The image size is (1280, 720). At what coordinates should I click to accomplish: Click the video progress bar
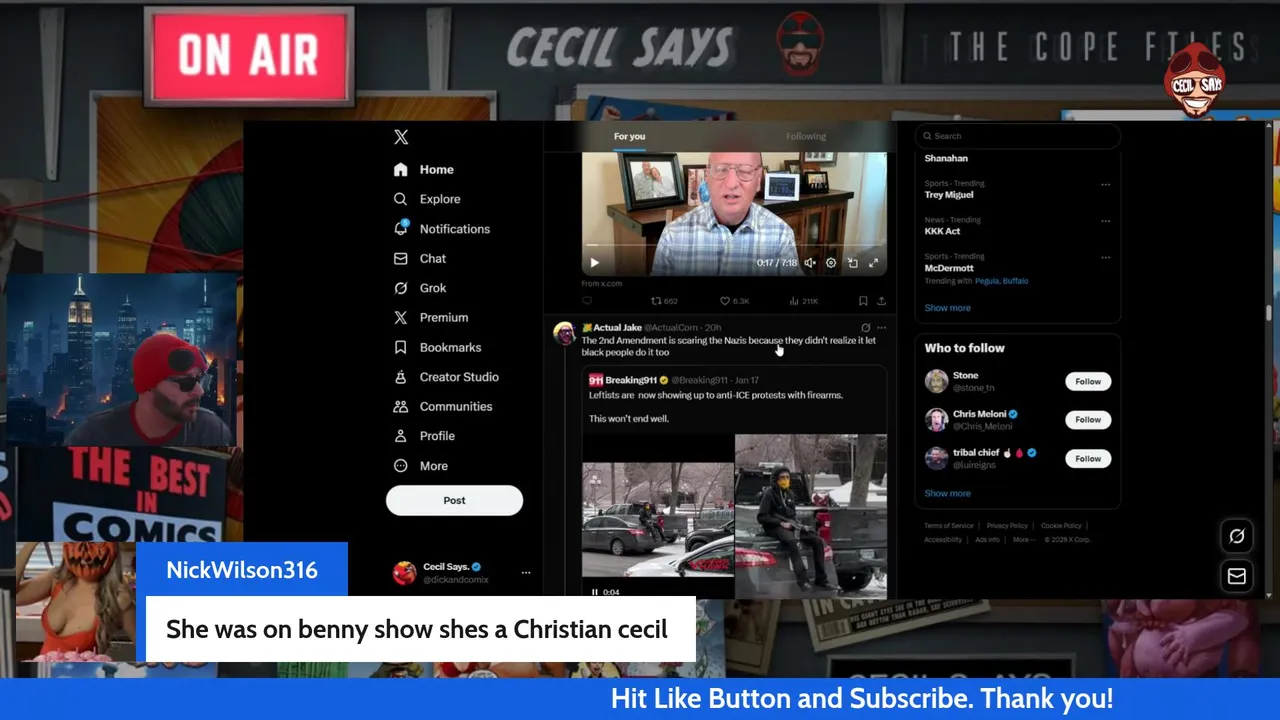pyautogui.click(x=734, y=245)
